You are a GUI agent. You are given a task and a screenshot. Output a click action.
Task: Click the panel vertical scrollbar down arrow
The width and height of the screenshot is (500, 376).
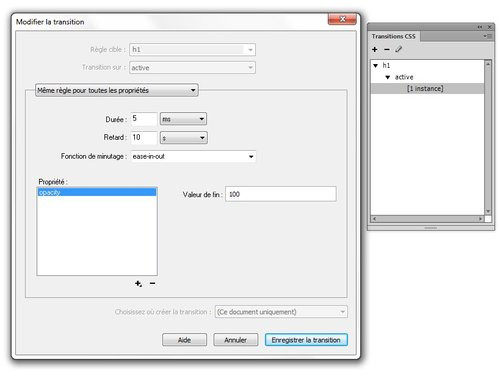pyautogui.click(x=488, y=212)
